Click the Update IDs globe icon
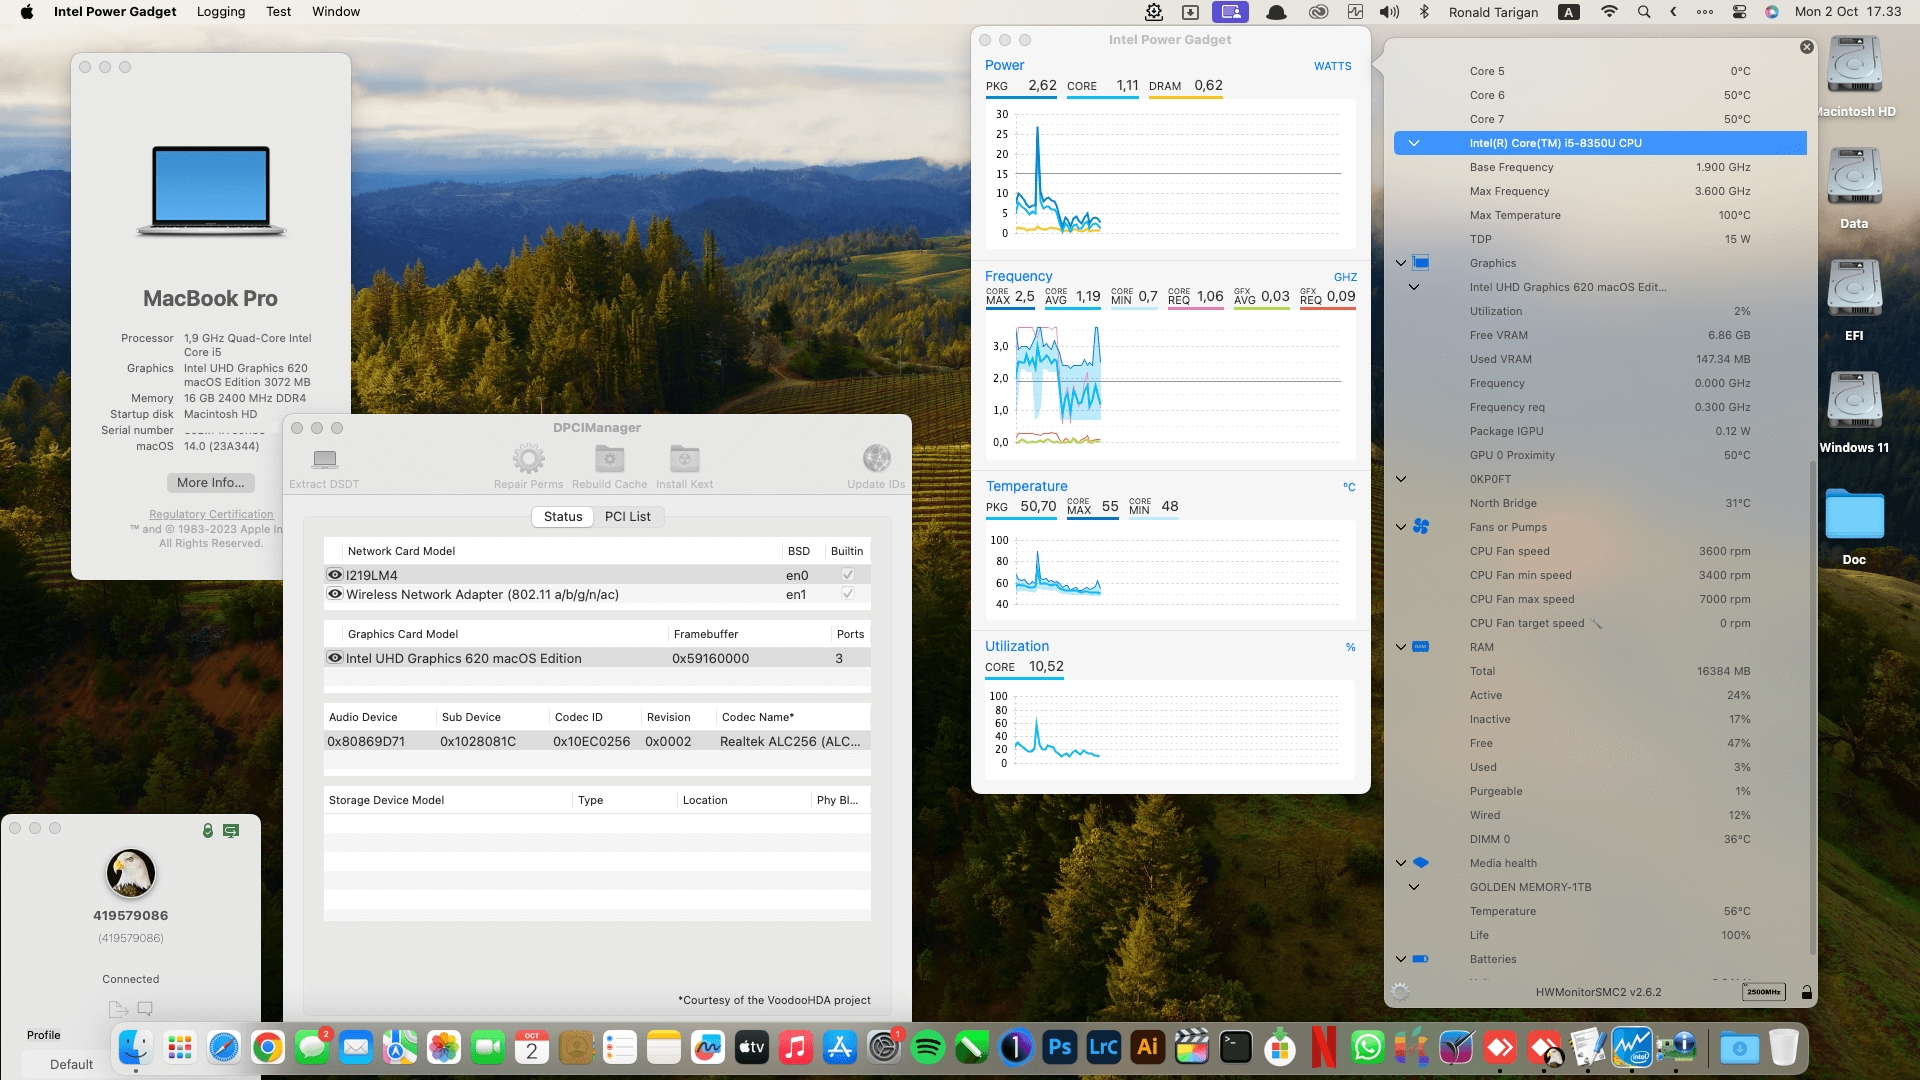The image size is (1920, 1080). click(x=876, y=459)
